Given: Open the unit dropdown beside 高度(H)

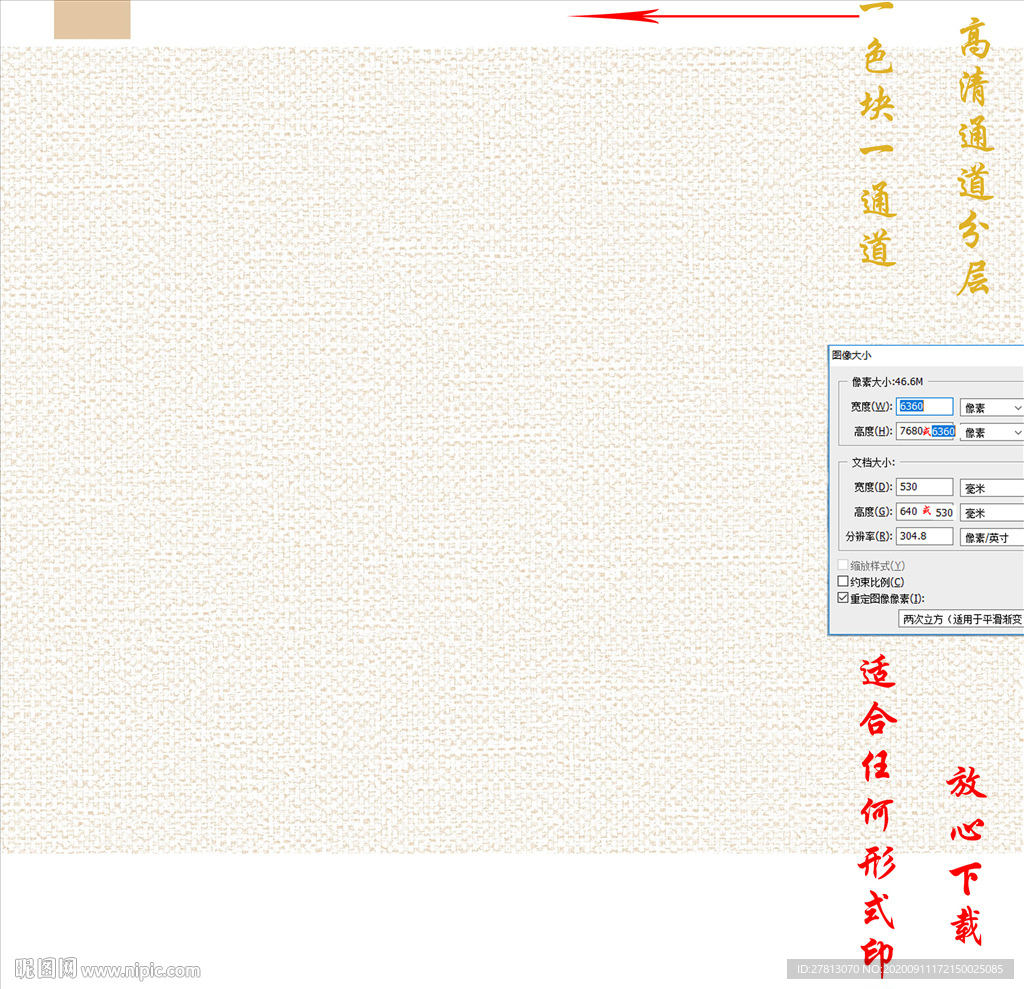Looking at the screenshot, I should (x=991, y=432).
